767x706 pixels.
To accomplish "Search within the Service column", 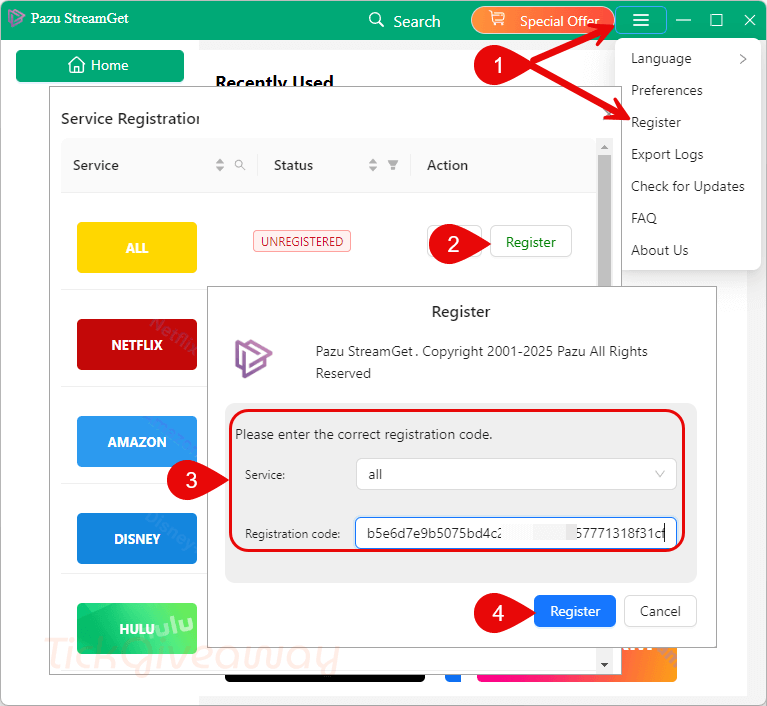I will 240,165.
